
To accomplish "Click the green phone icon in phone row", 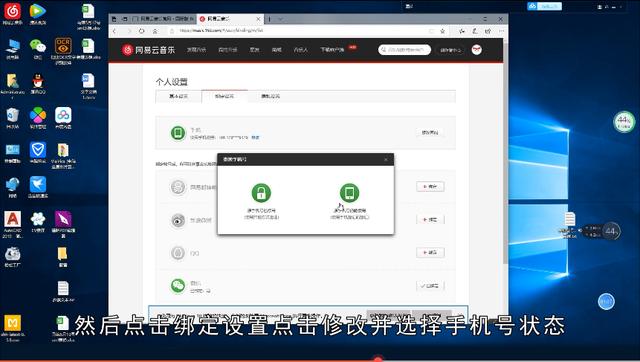I will pos(178,133).
